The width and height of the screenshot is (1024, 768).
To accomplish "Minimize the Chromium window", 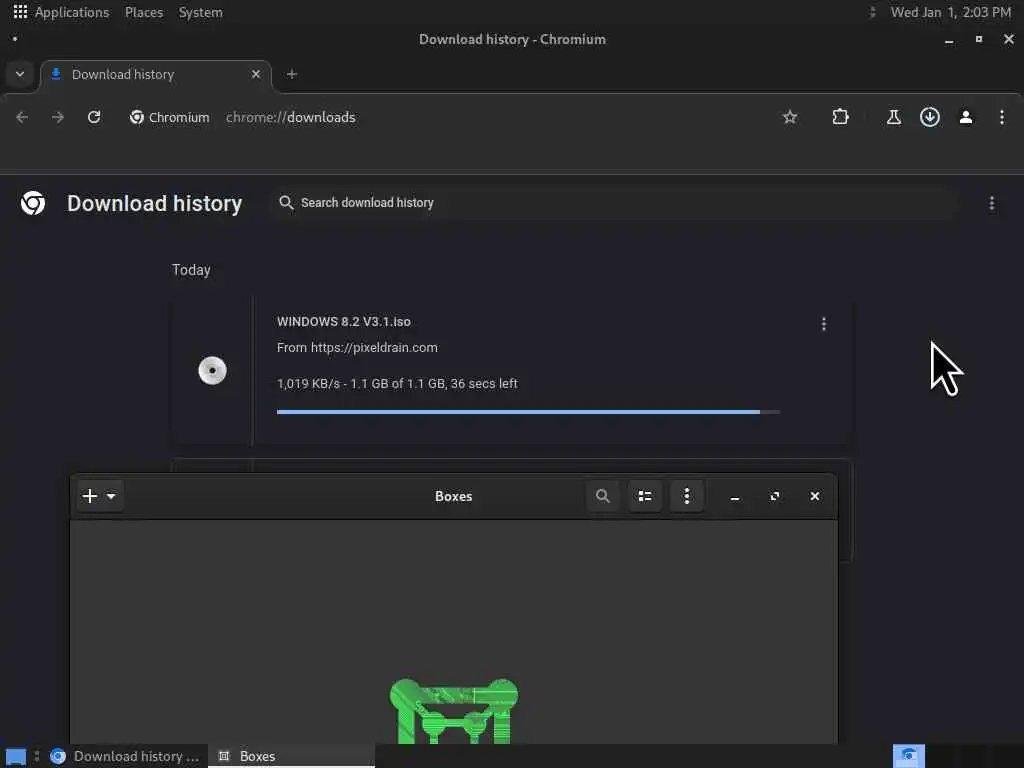I will click(x=949, y=40).
